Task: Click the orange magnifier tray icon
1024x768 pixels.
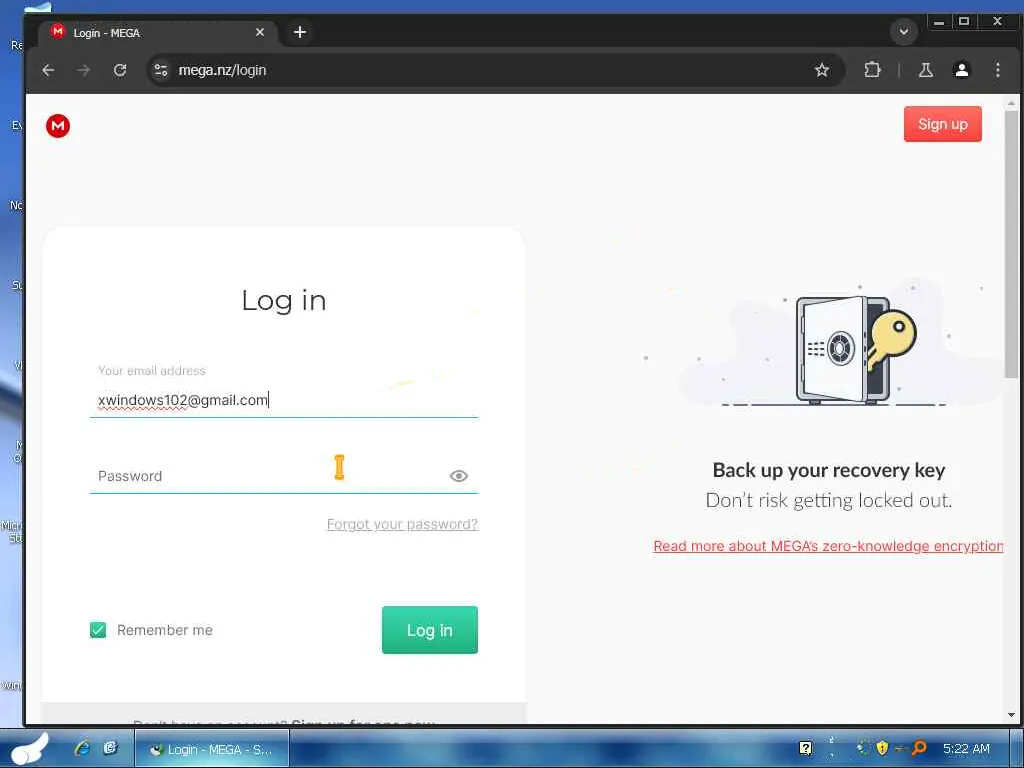Action: pos(920,748)
